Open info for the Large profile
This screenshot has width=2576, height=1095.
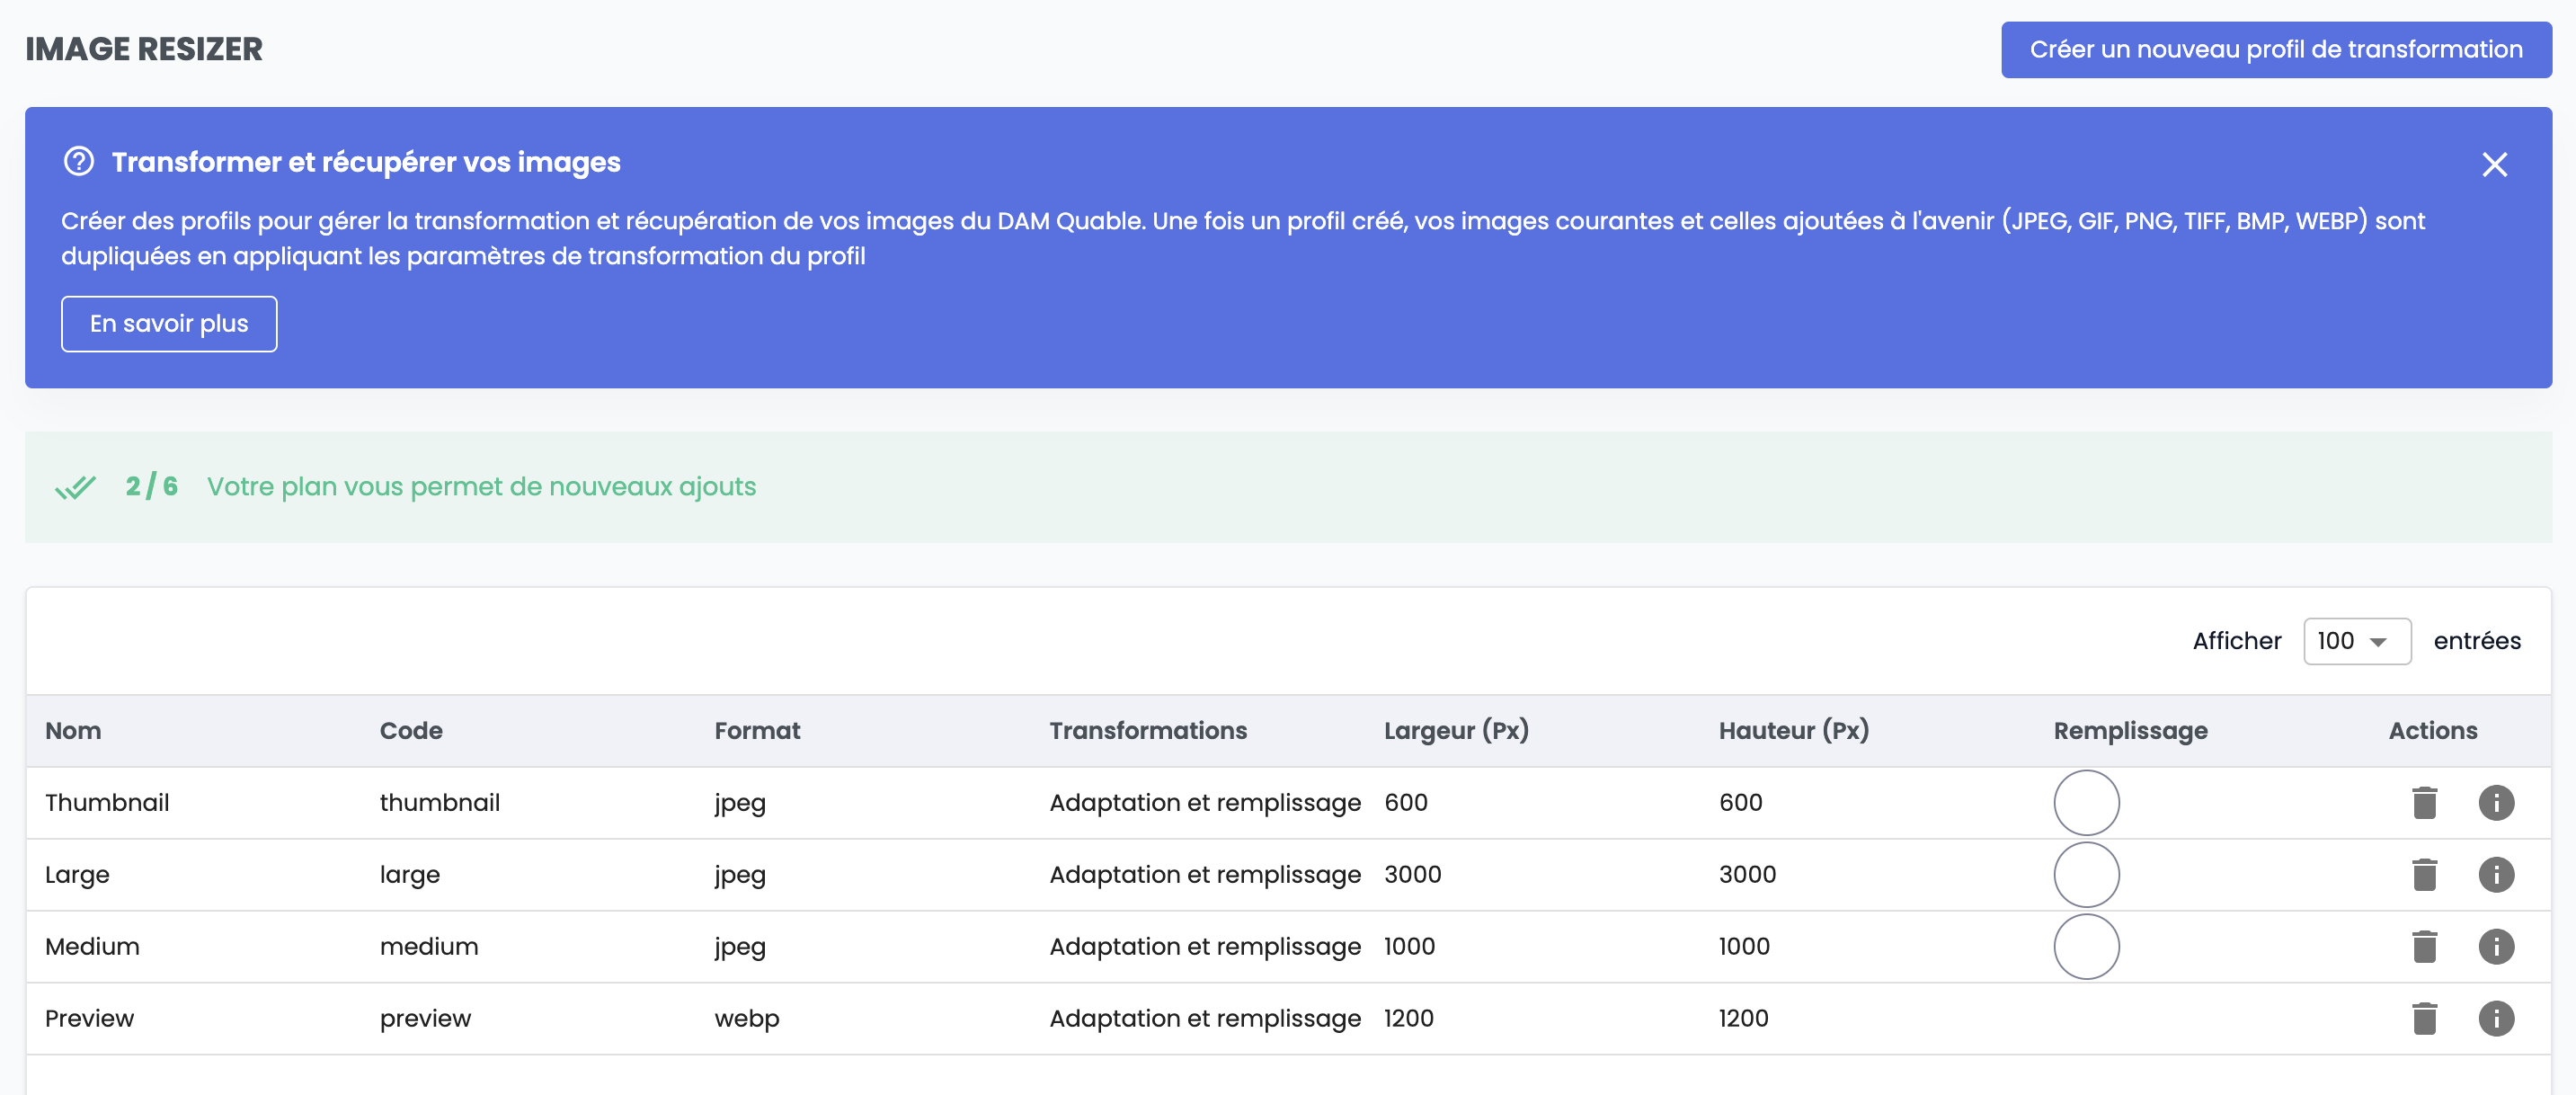pyautogui.click(x=2496, y=874)
